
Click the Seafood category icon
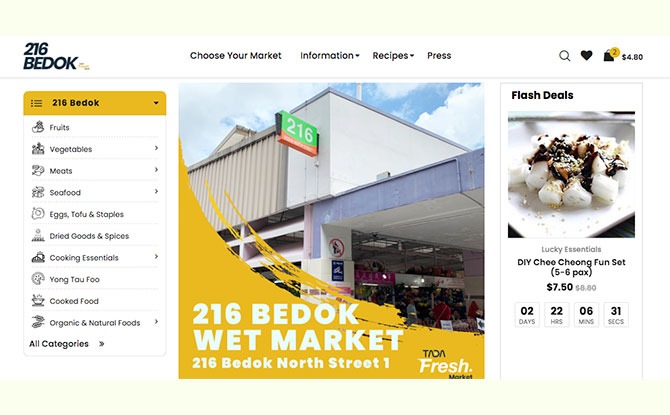(x=38, y=192)
